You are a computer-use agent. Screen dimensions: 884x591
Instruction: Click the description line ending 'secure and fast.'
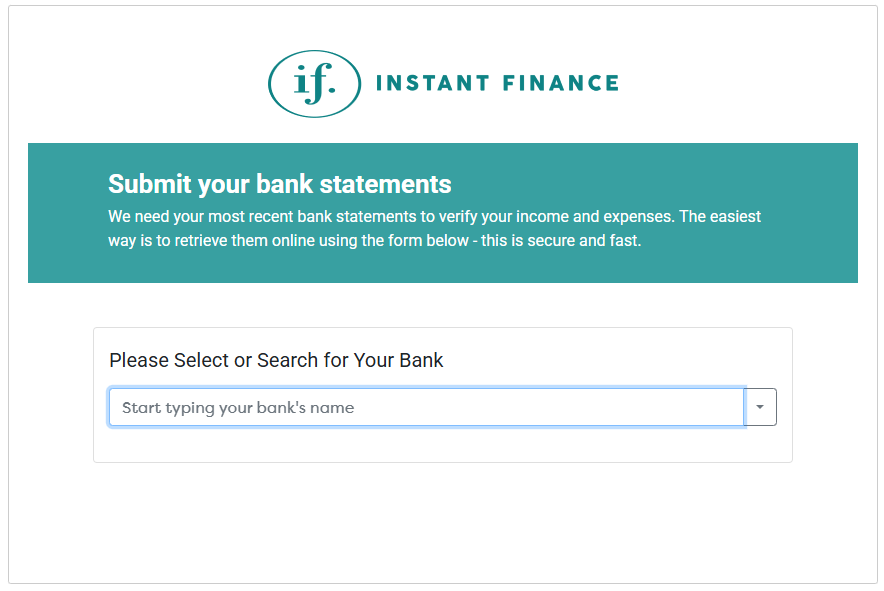coord(374,241)
